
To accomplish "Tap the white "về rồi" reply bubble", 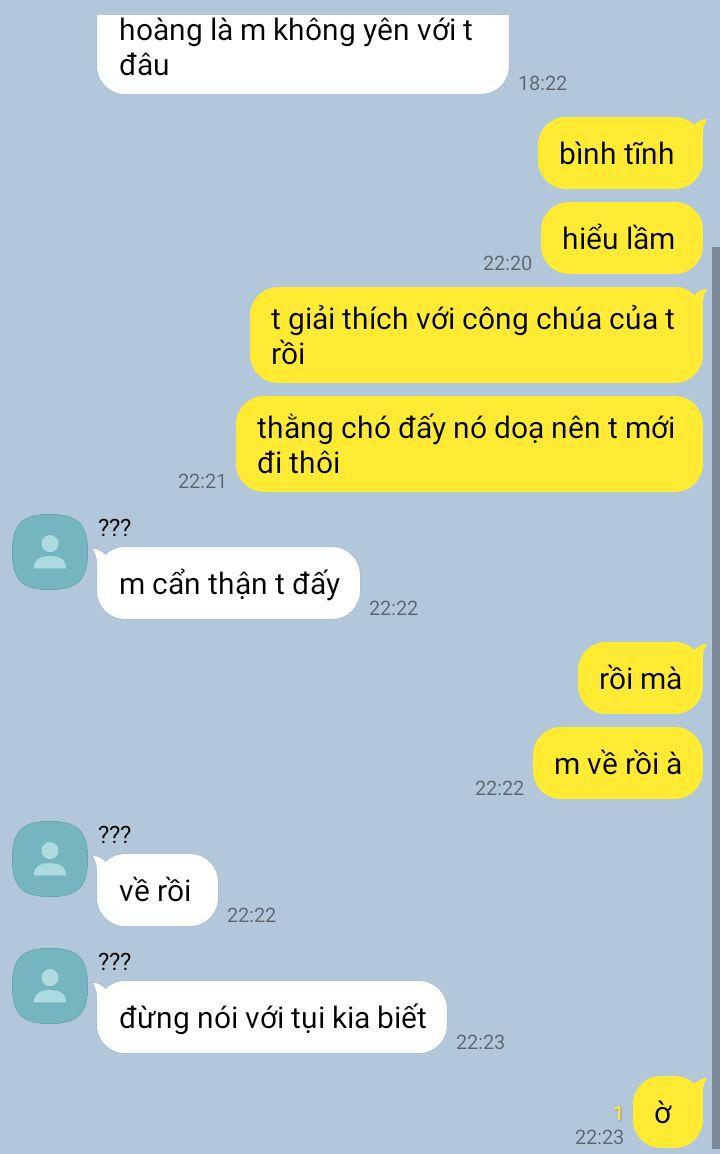I will coord(157,891).
